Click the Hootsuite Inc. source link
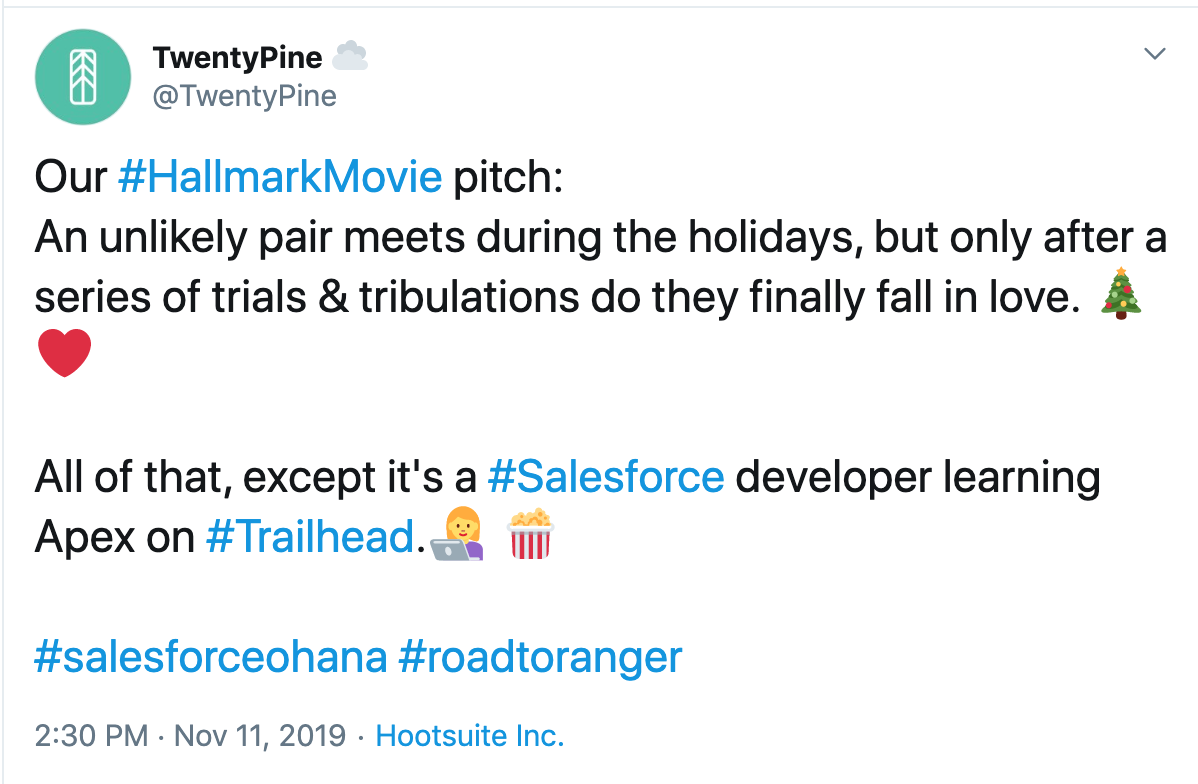Viewport: 1198px width, 784px height. [470, 736]
